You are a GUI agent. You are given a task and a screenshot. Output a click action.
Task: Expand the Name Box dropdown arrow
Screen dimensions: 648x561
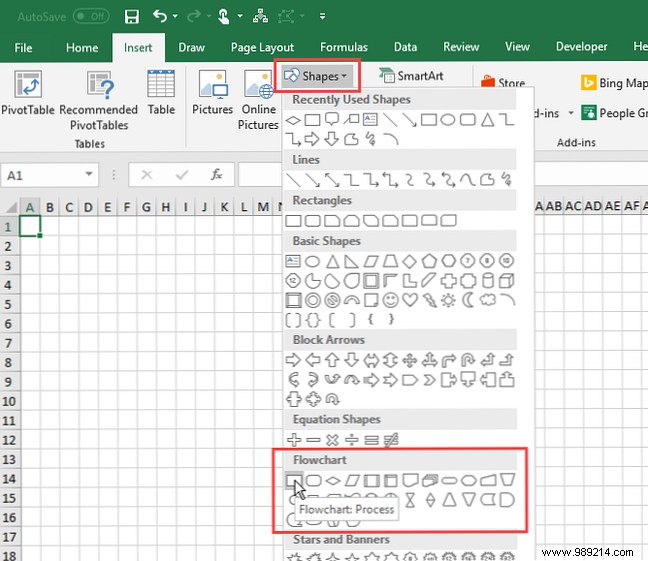[88, 174]
